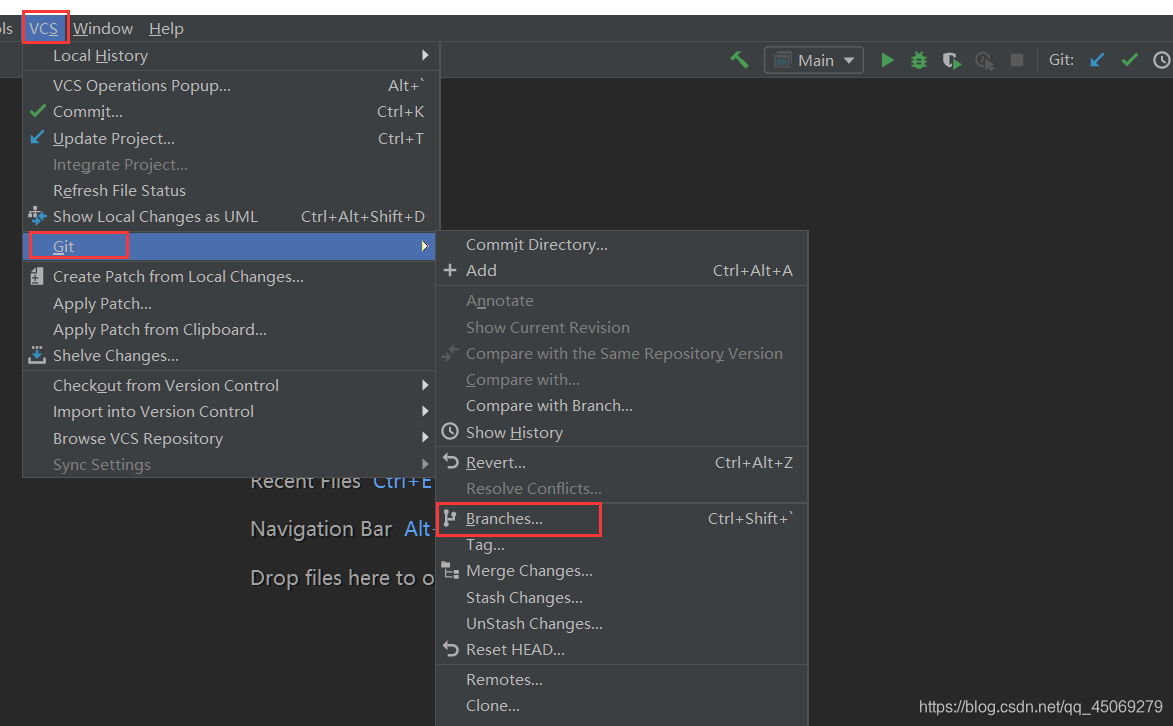The height and width of the screenshot is (726, 1173).
Task: Click the reset arrow icon beside Reset HEAD...
Action: [450, 648]
